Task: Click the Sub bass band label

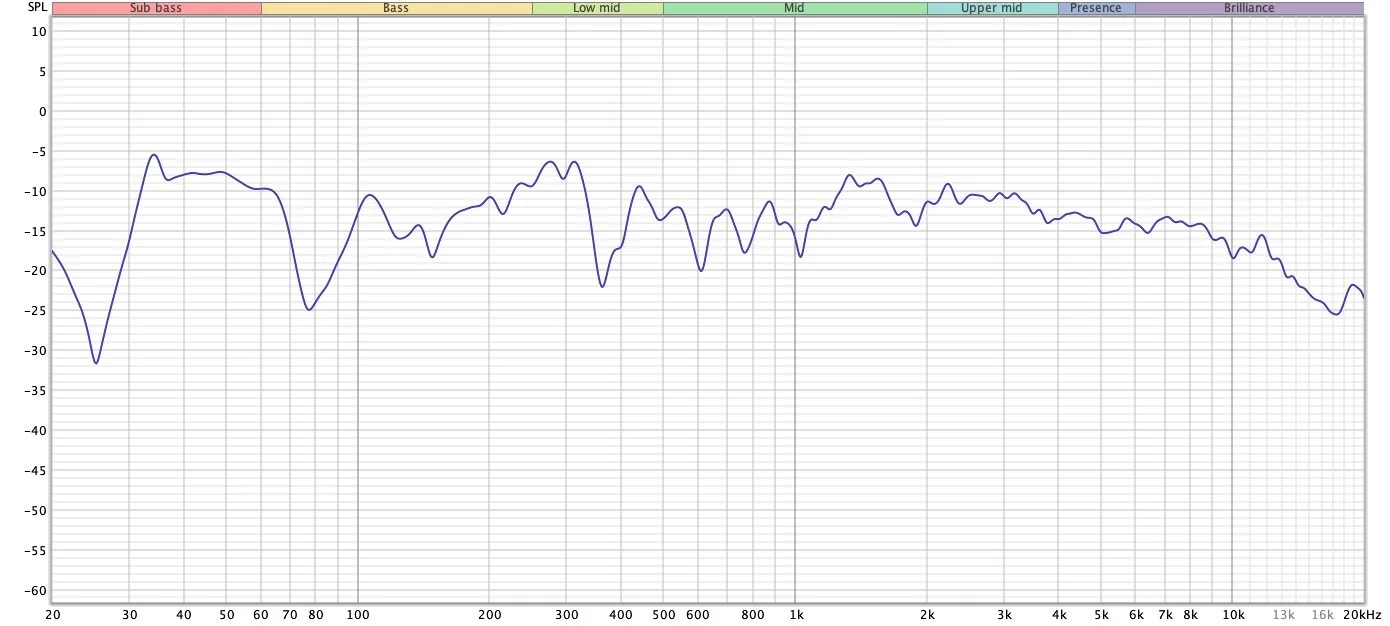Action: 156,8
